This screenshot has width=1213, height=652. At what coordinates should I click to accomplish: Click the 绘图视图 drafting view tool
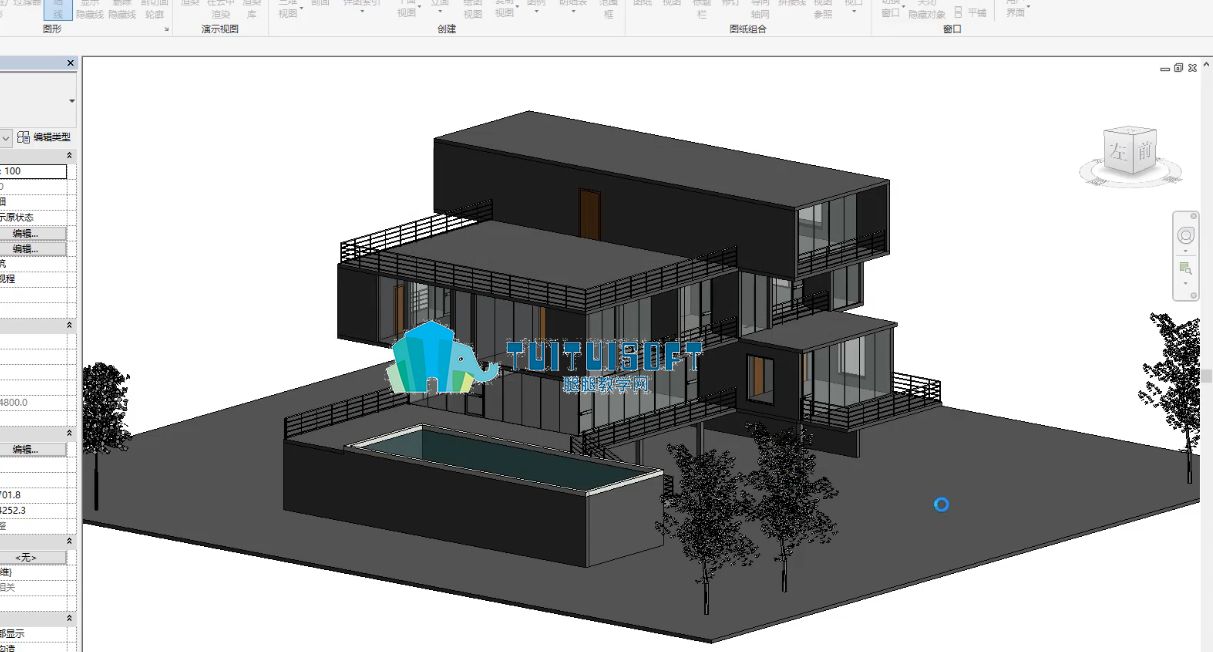point(473,9)
